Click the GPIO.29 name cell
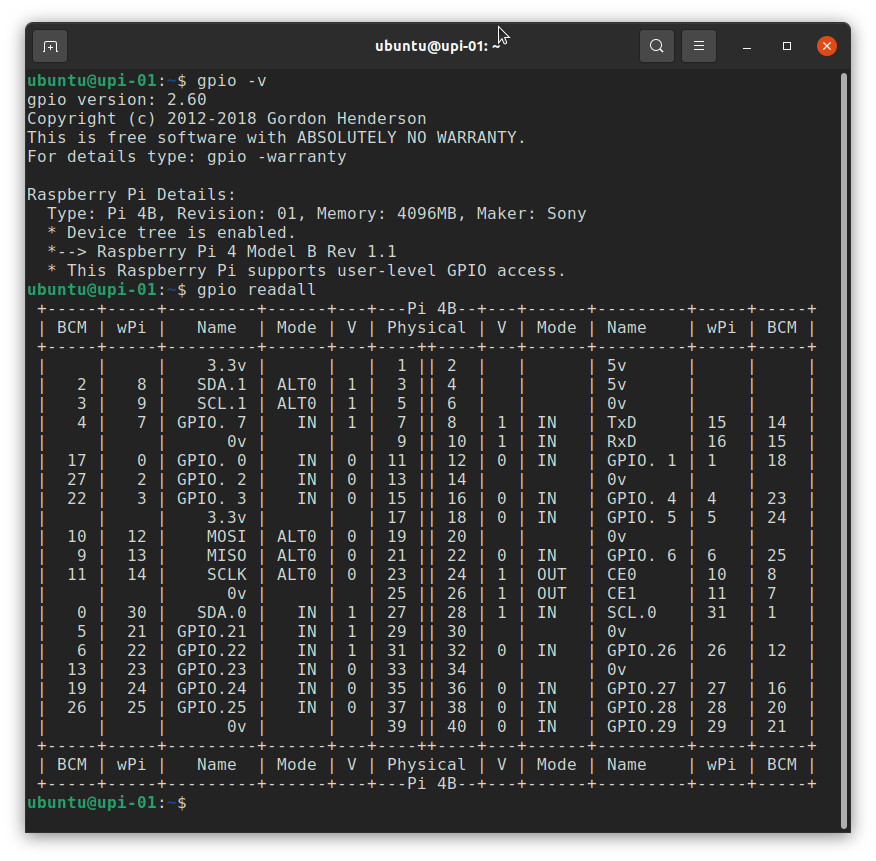The image size is (876, 861). (641, 727)
